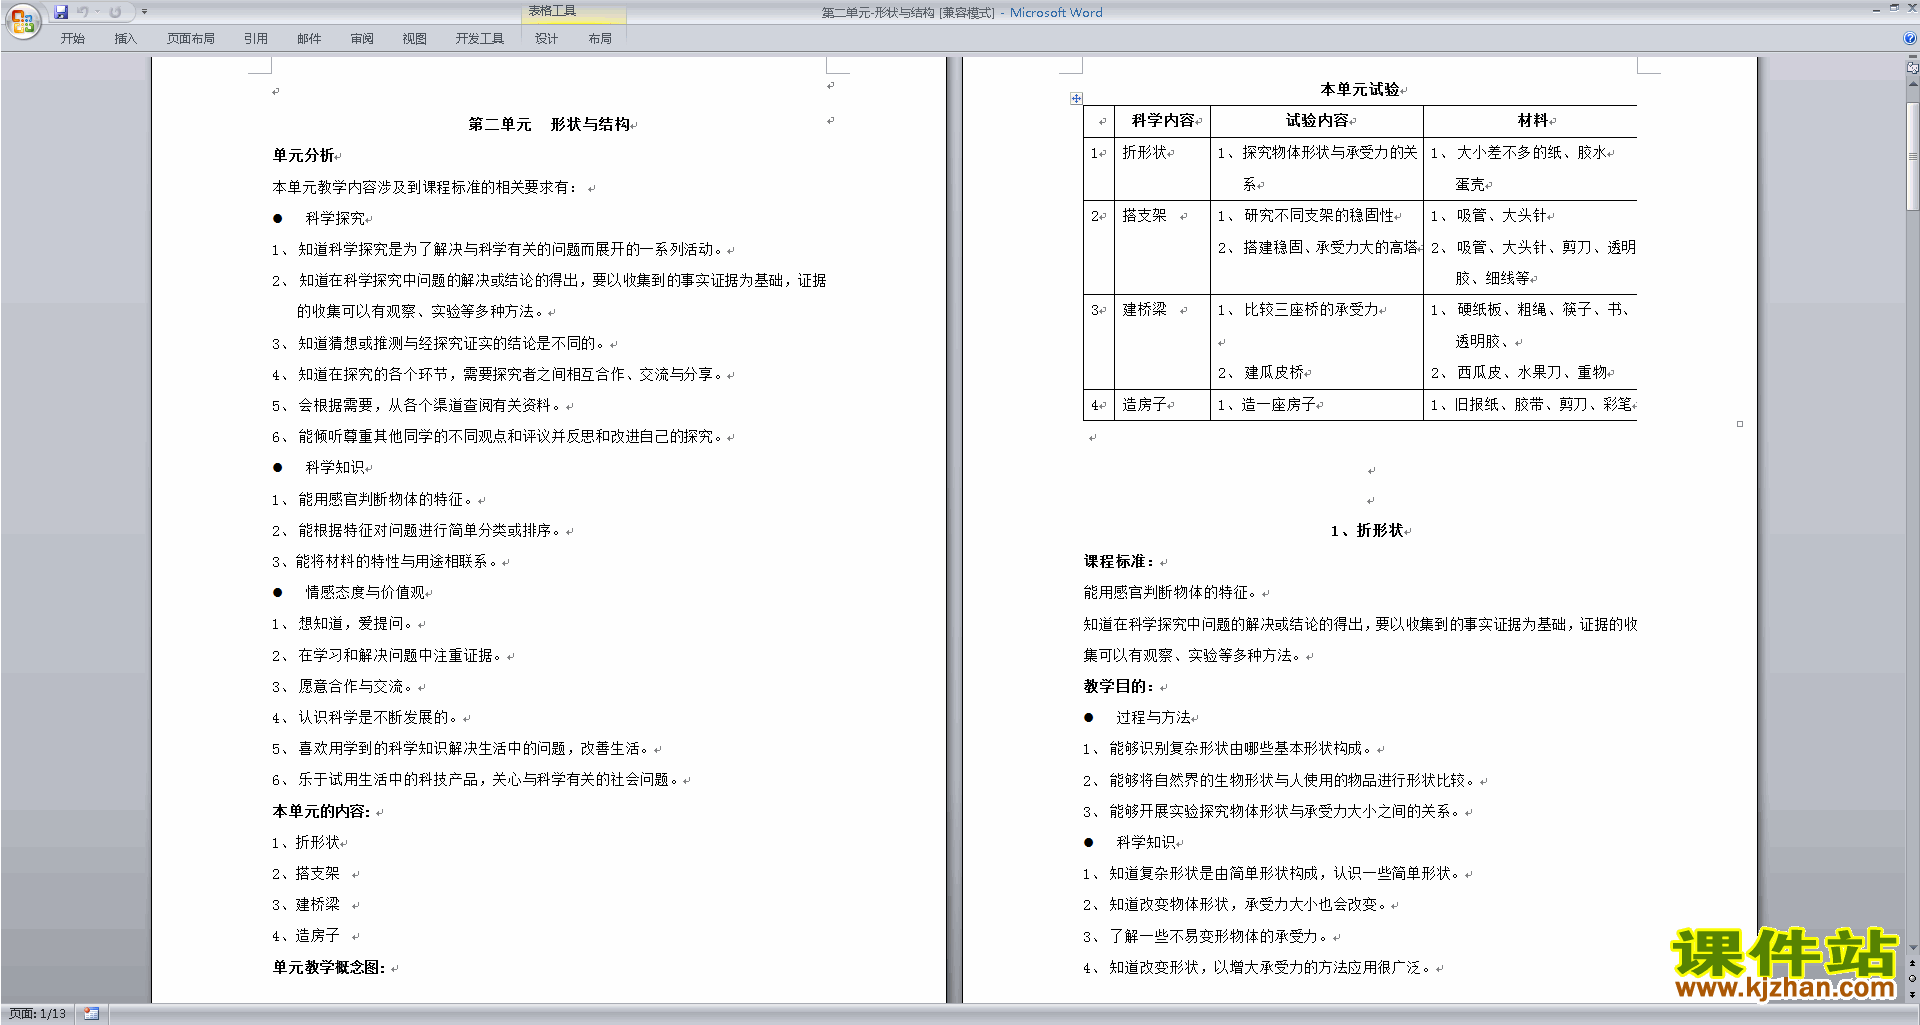The width and height of the screenshot is (1920, 1025).
Task: Click the table cell 旧报纸、胶带、剪刀、彩笔
Action: [x=1543, y=404]
